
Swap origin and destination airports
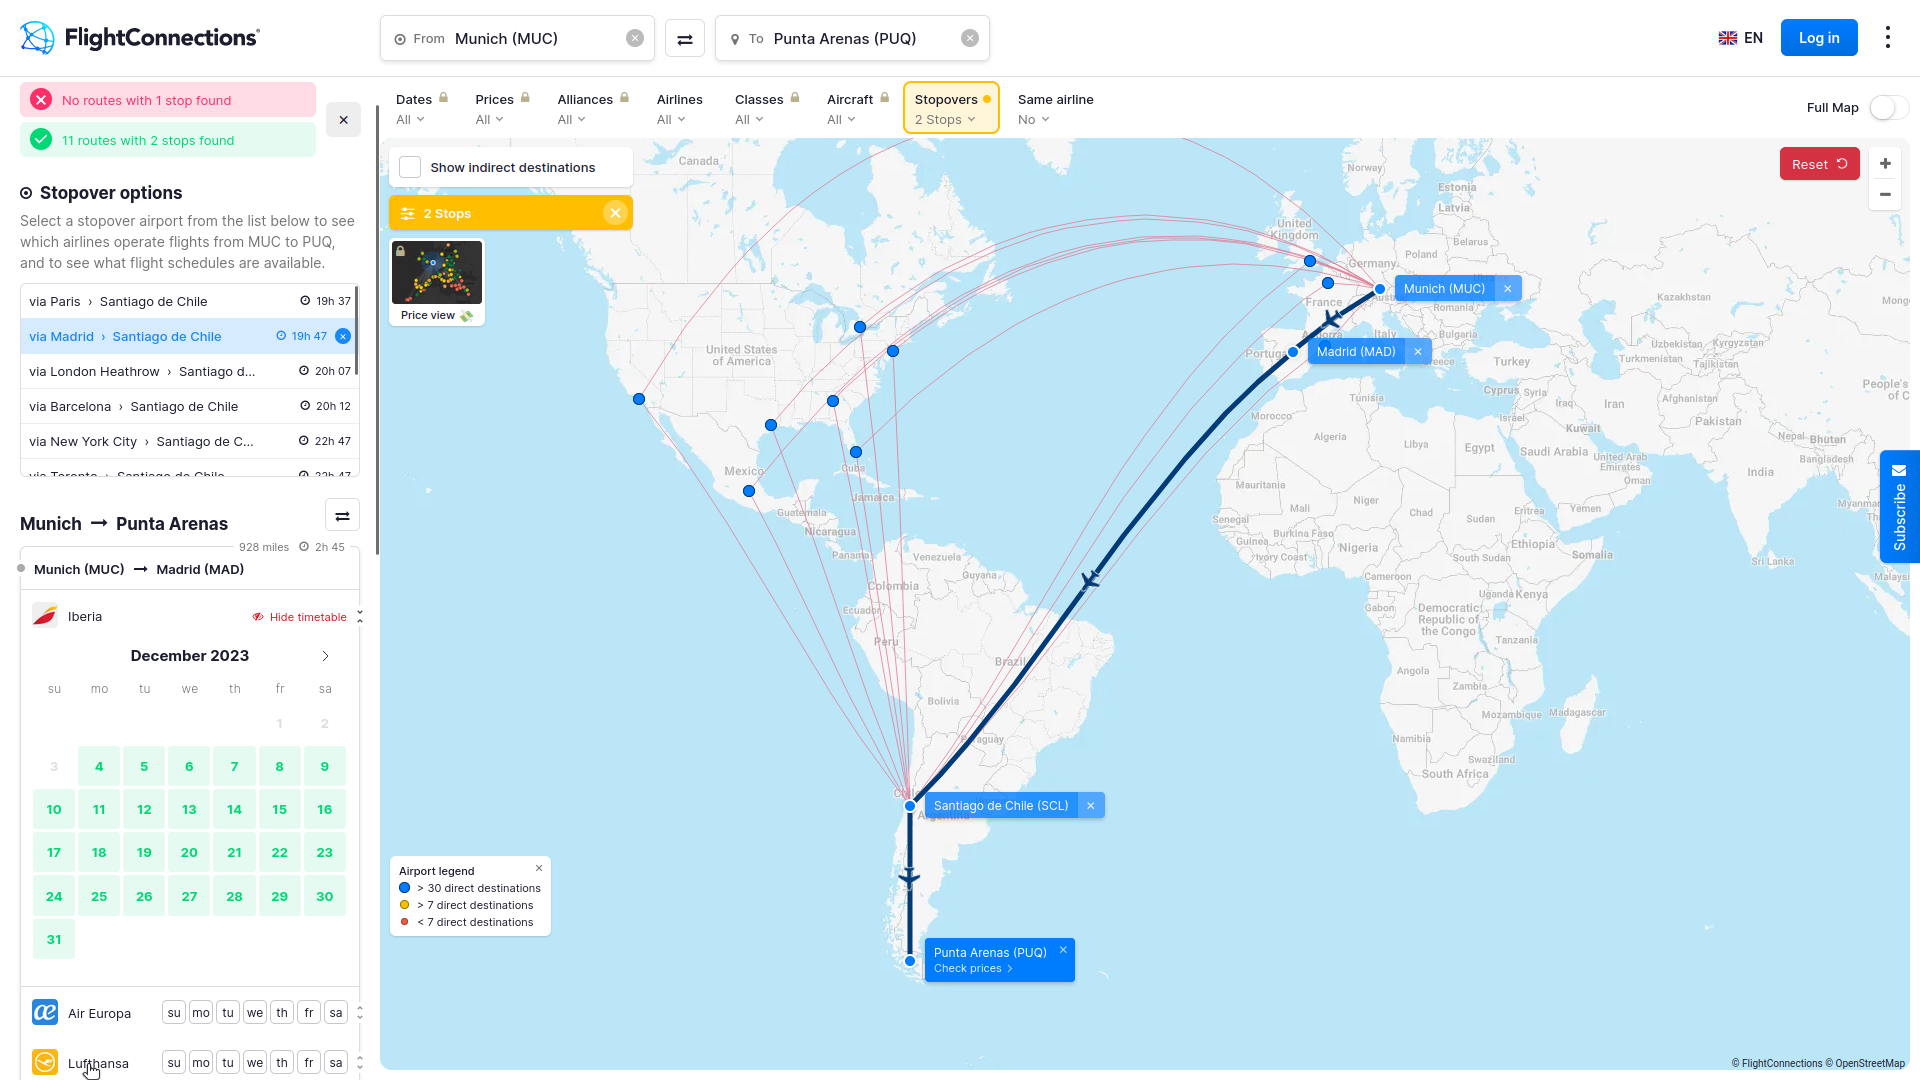[685, 39]
